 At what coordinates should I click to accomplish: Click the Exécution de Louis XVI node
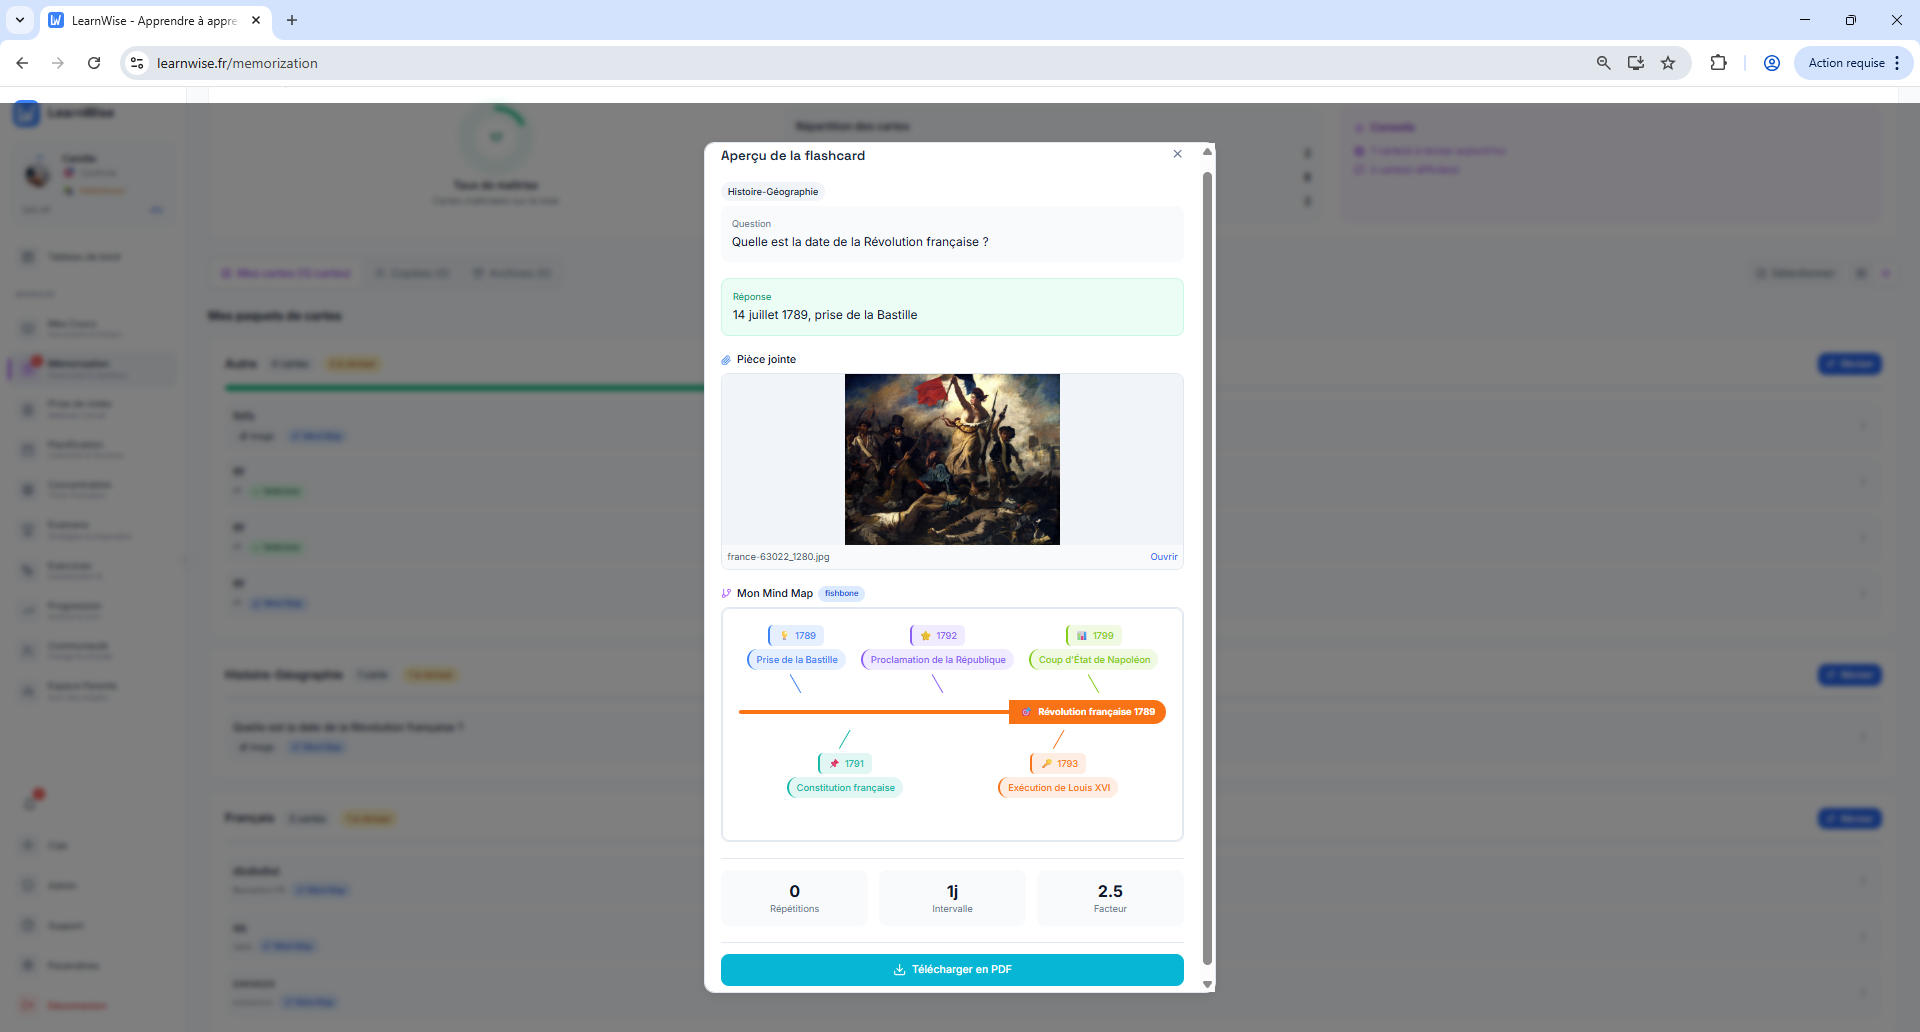coord(1058,788)
